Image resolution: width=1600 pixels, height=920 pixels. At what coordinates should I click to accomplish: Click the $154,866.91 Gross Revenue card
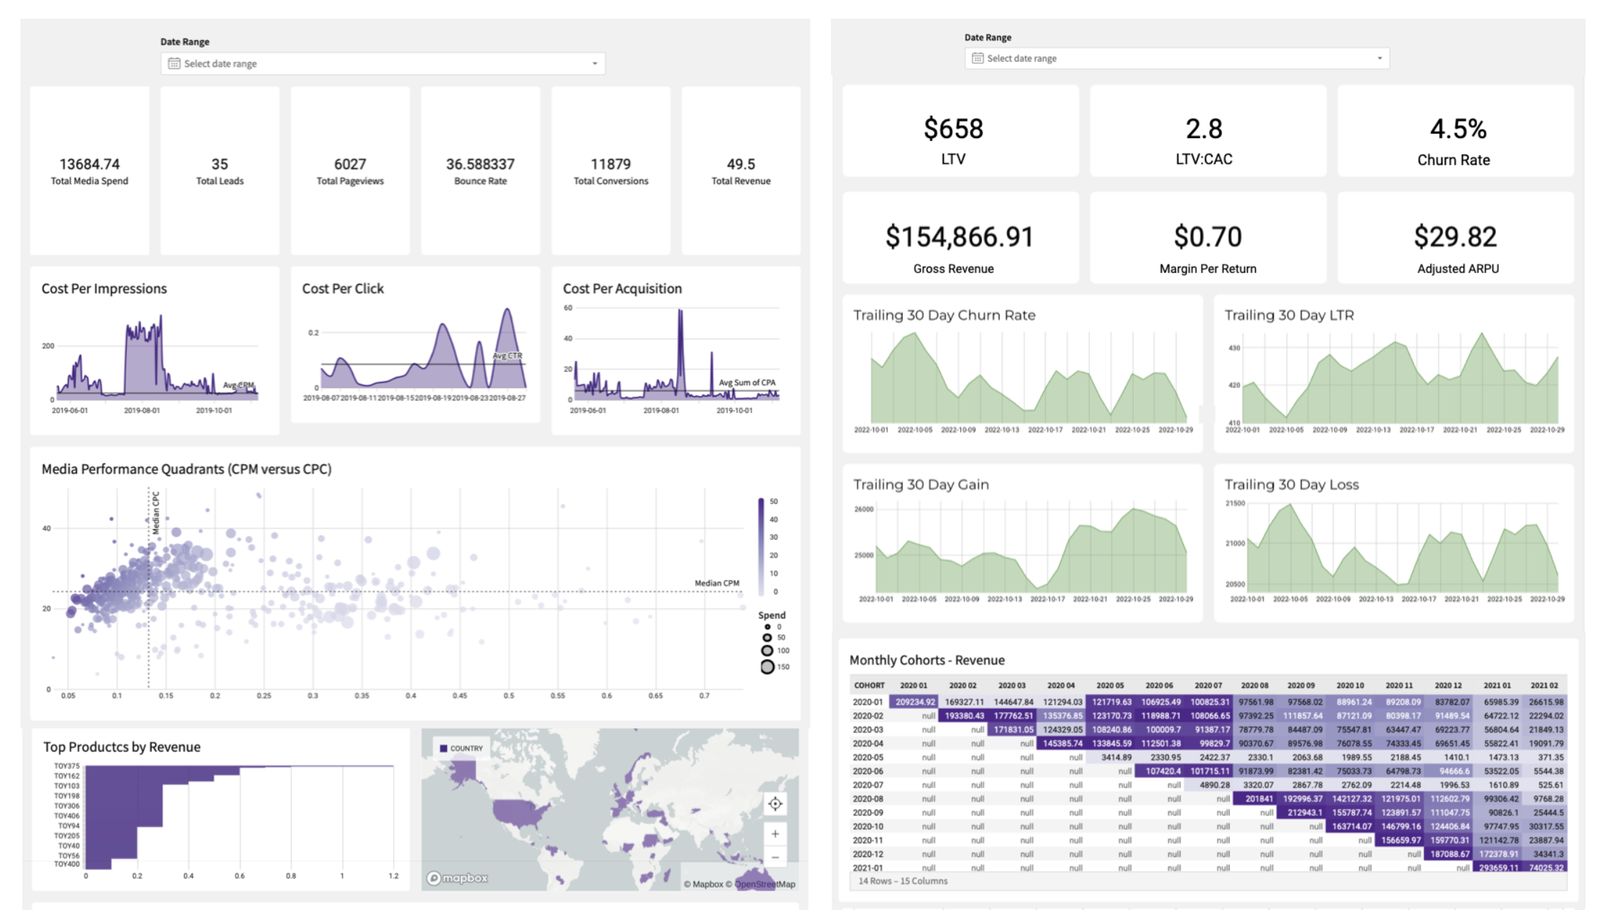coord(960,238)
